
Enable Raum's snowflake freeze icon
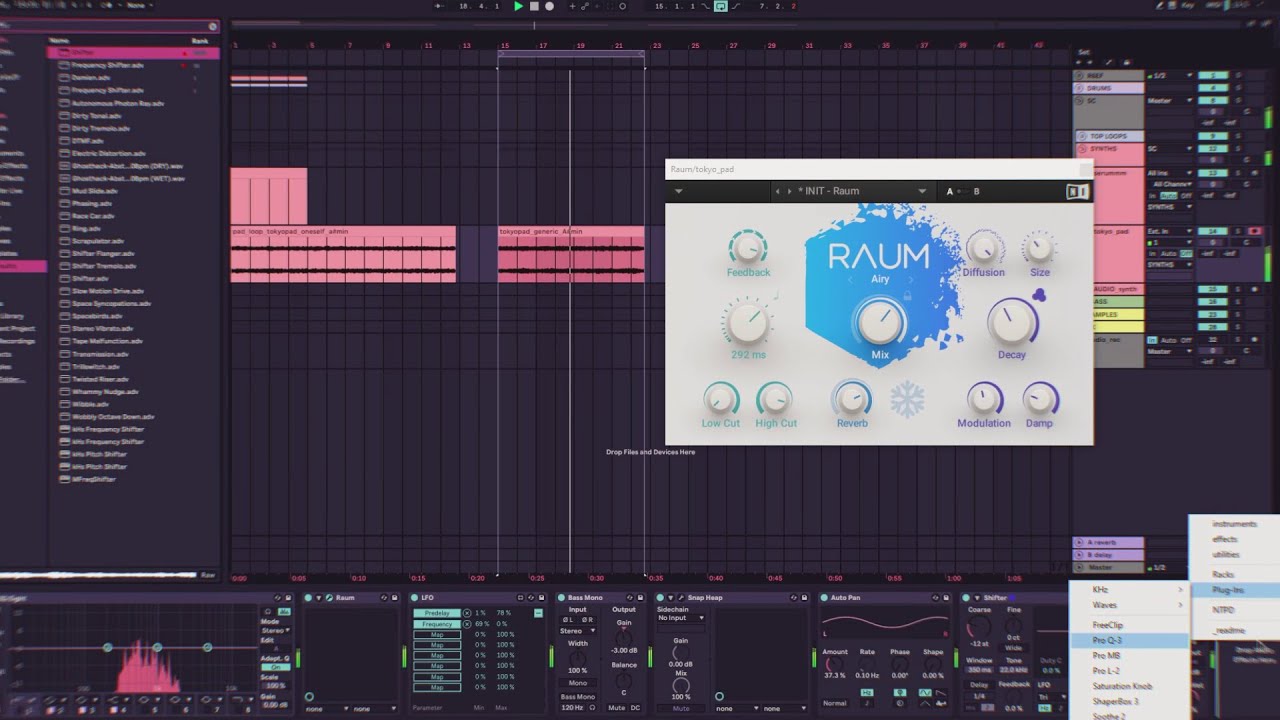tap(908, 400)
